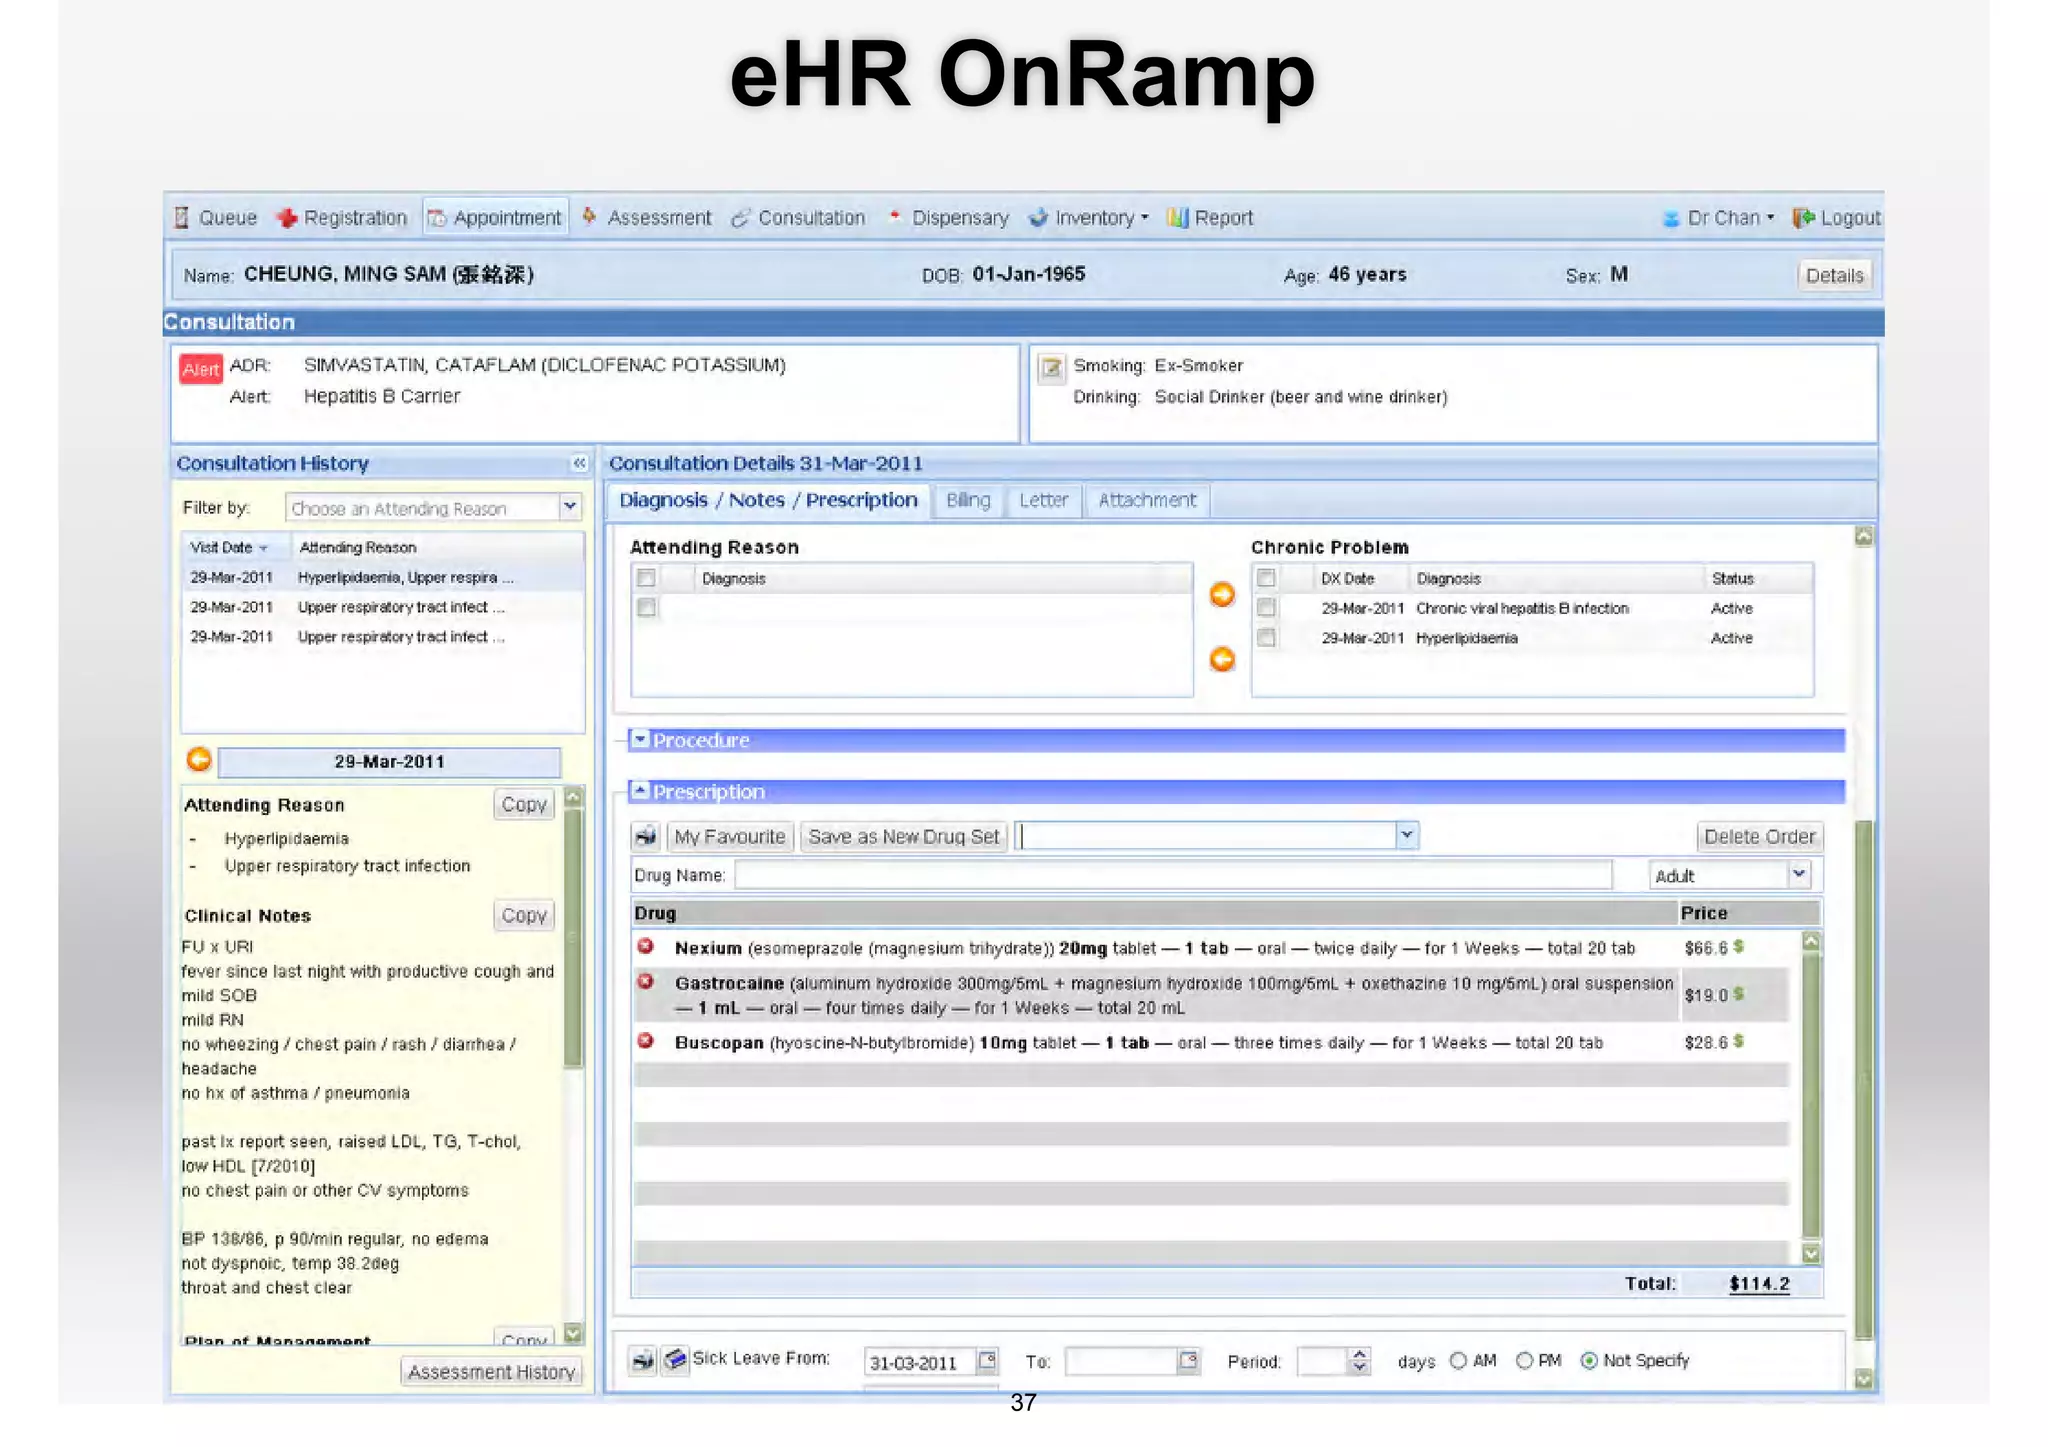Image resolution: width=2048 pixels, height=1447 pixels.
Task: Click the patient Details button
Action: (1834, 275)
